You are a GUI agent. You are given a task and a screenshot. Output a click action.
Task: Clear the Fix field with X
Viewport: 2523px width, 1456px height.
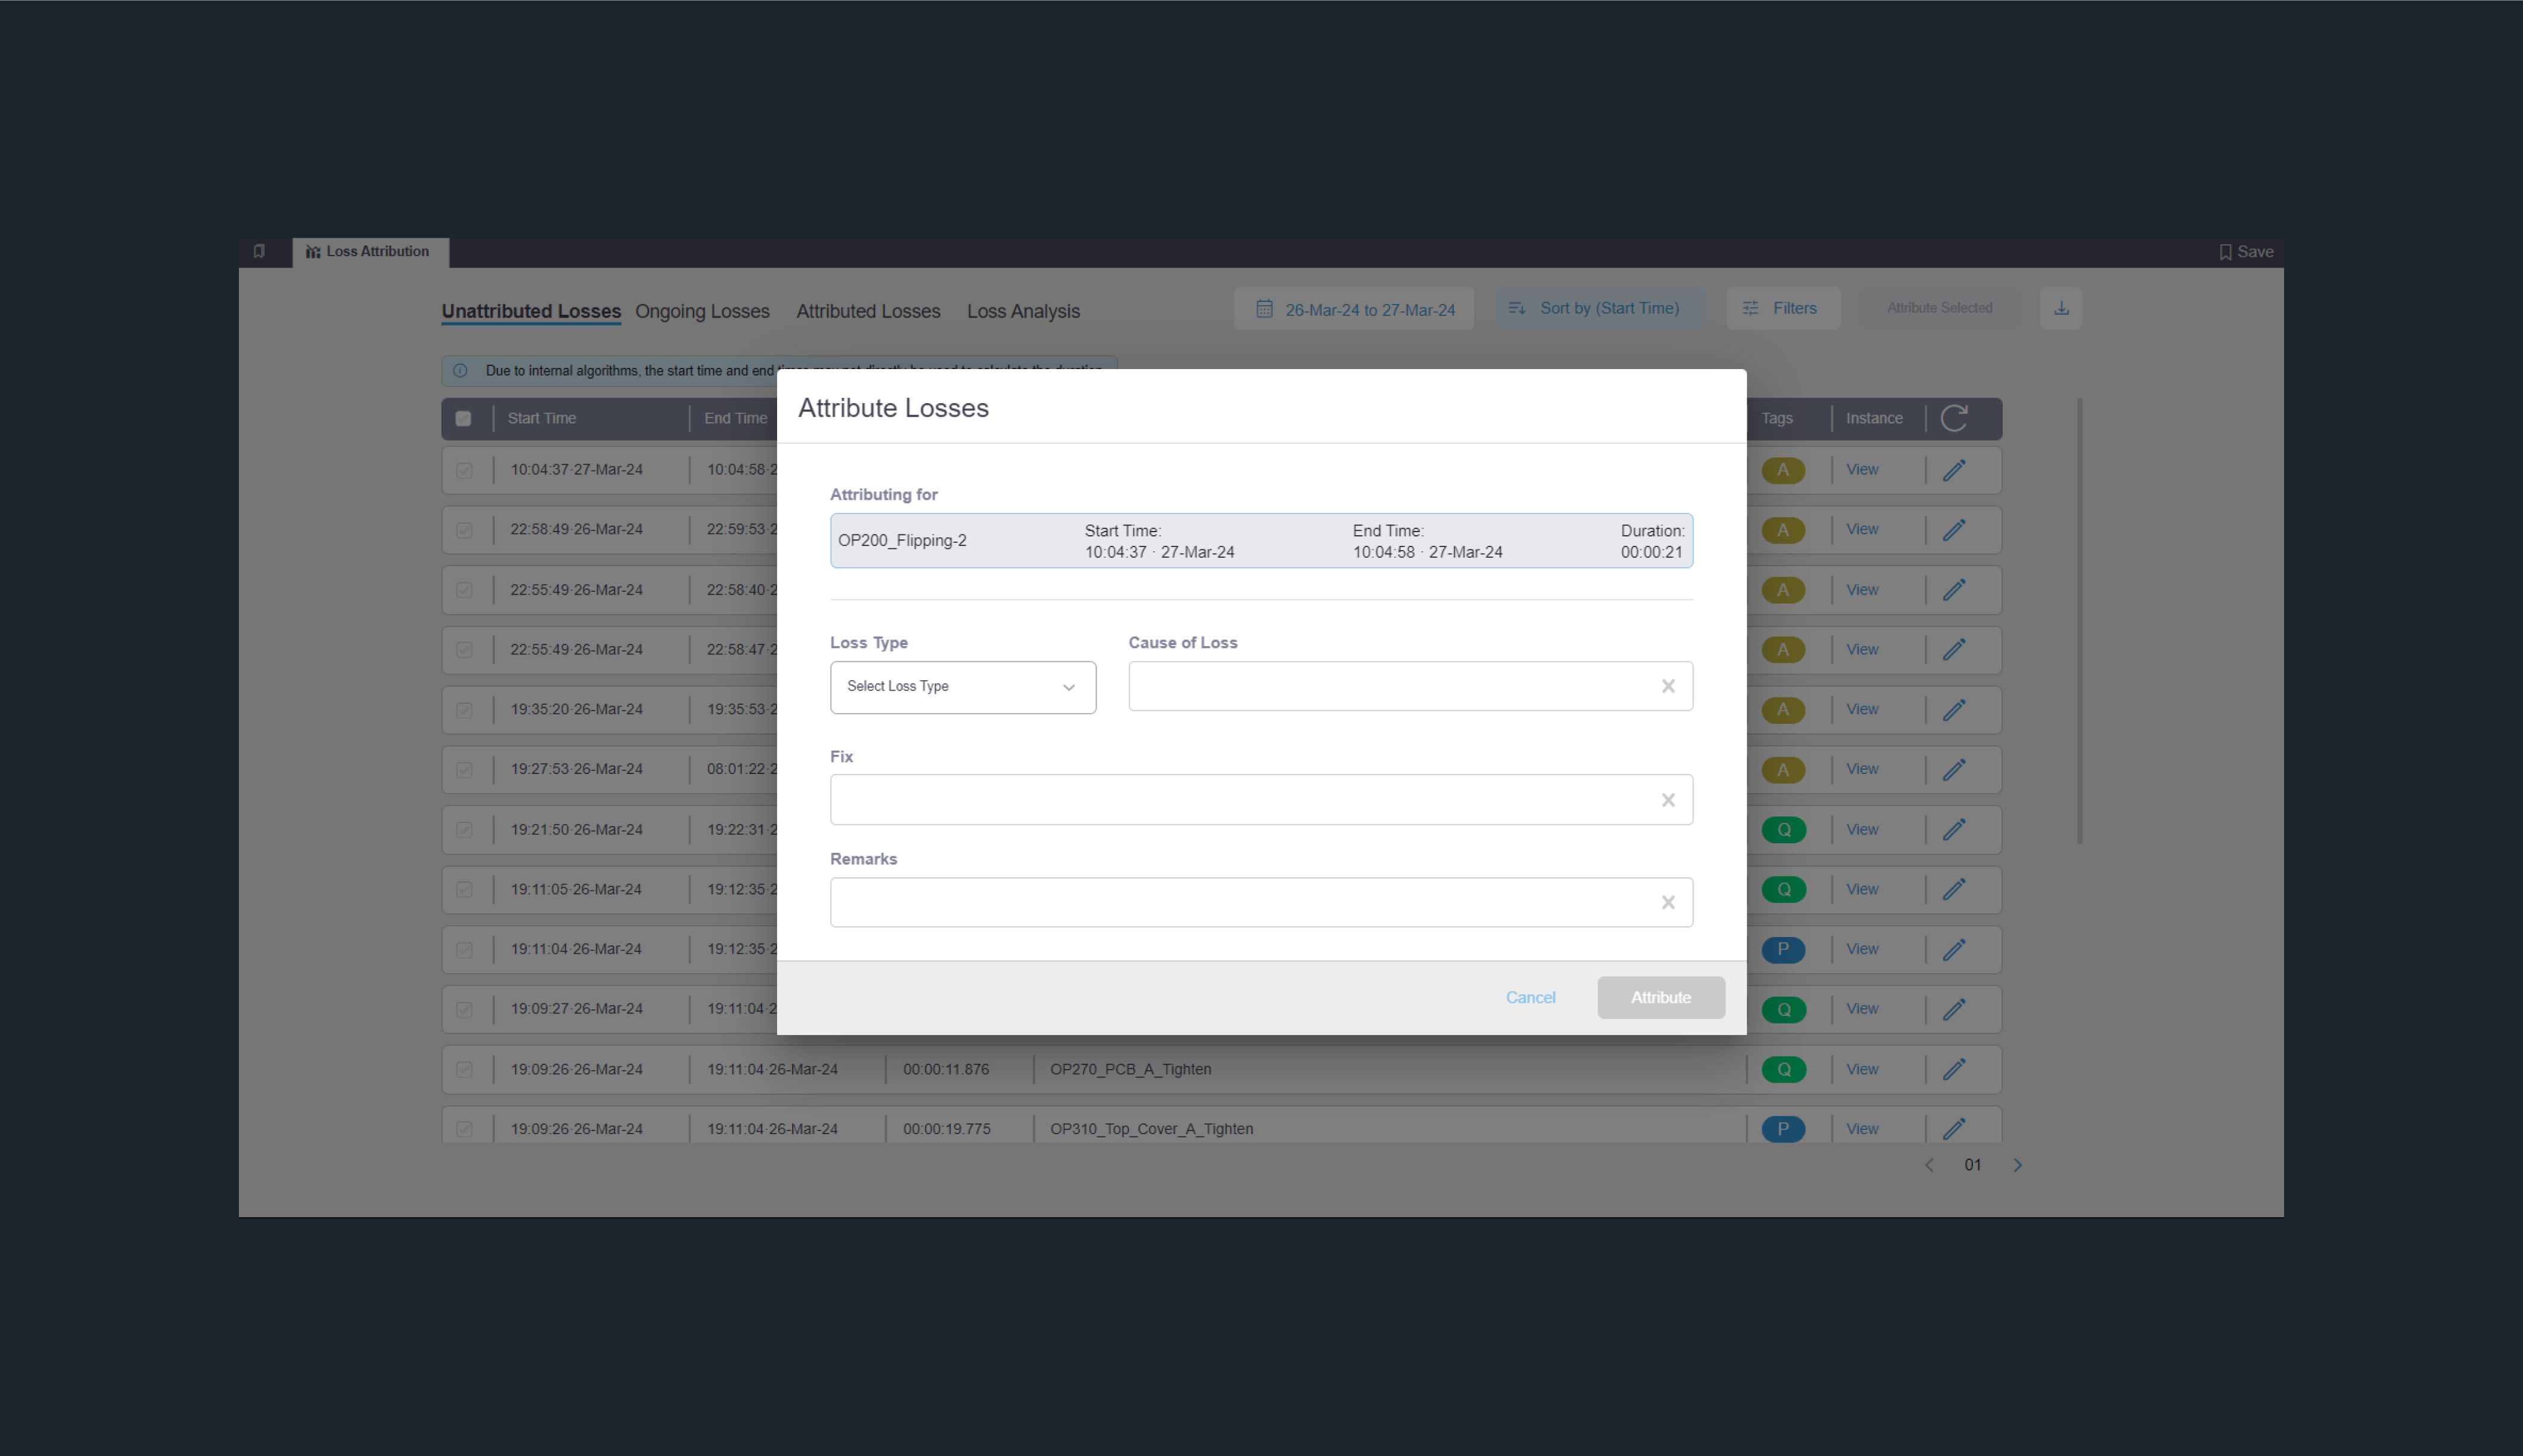(x=1667, y=800)
